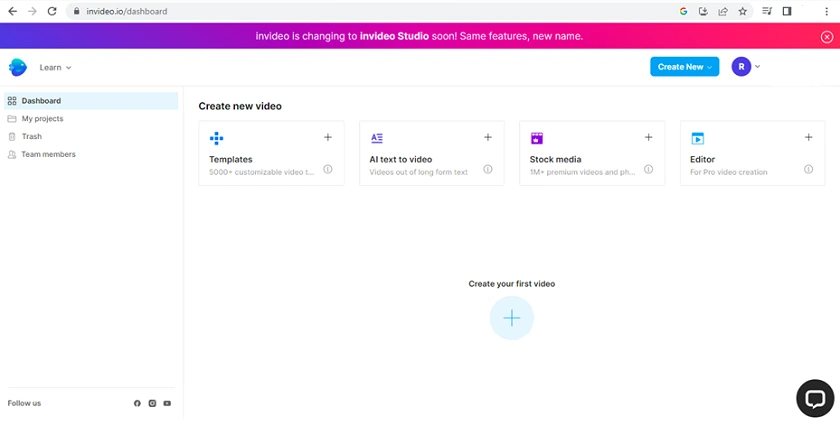Open the browser three-dot menu

827,11
